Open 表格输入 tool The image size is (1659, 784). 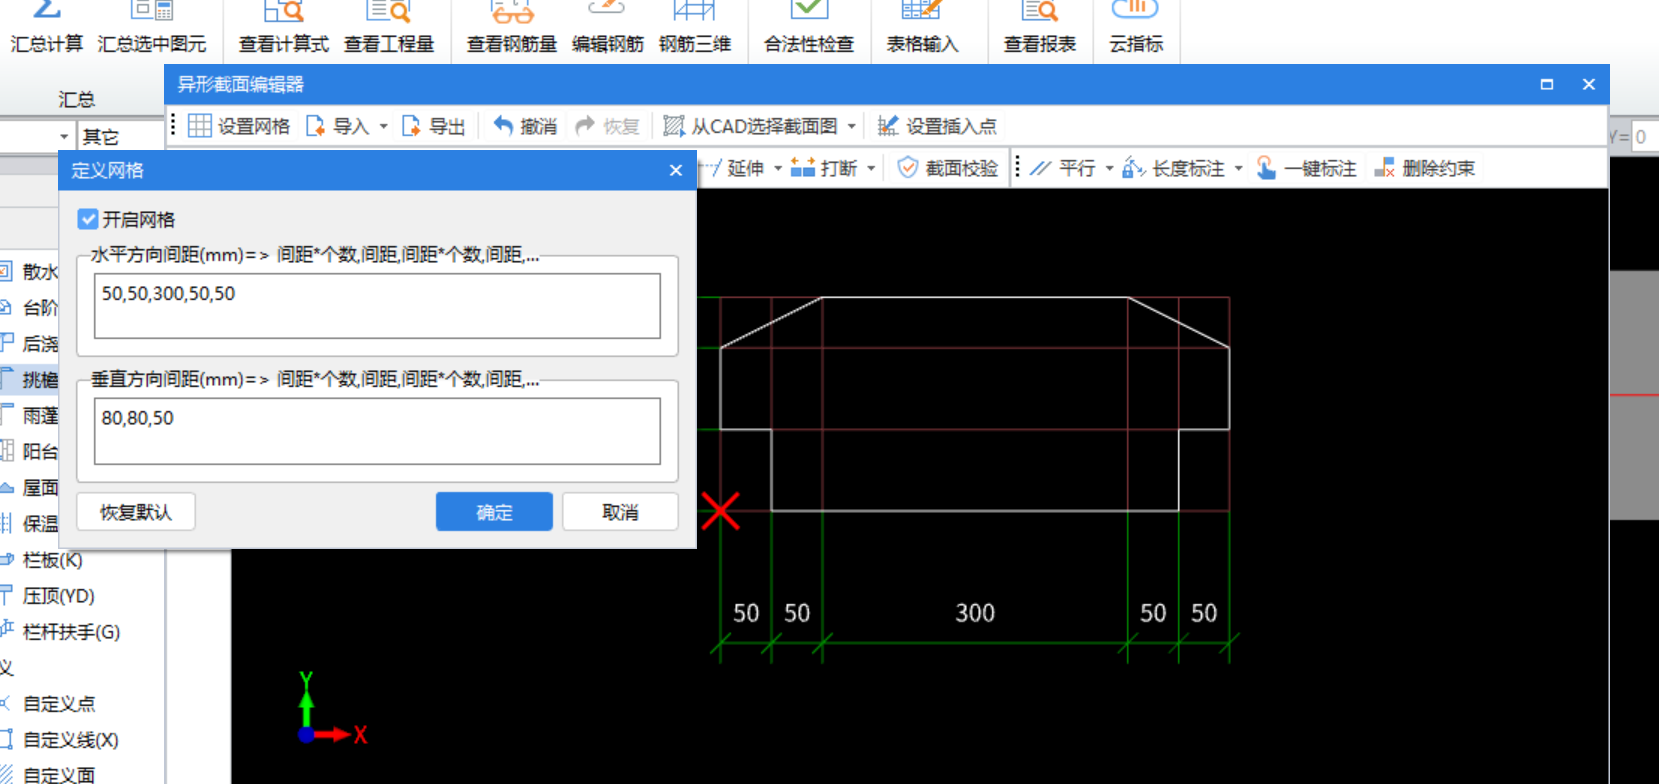[x=922, y=27]
